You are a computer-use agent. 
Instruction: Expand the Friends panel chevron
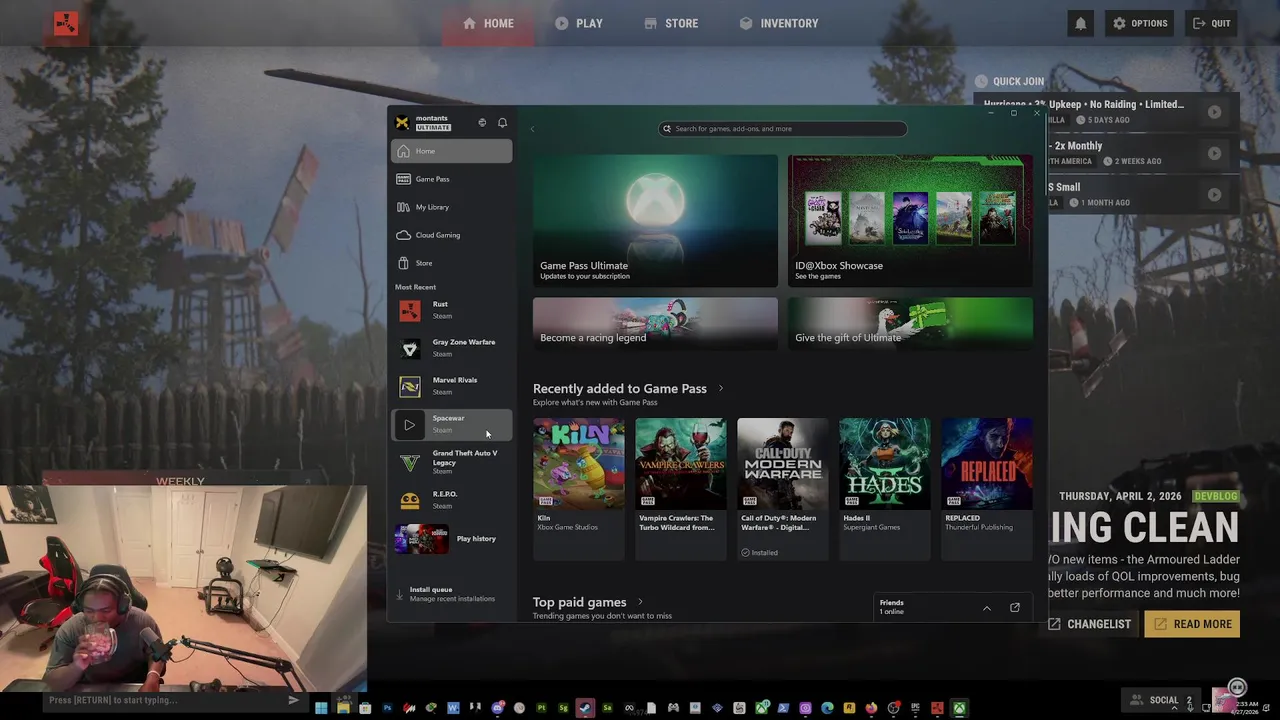[986, 608]
